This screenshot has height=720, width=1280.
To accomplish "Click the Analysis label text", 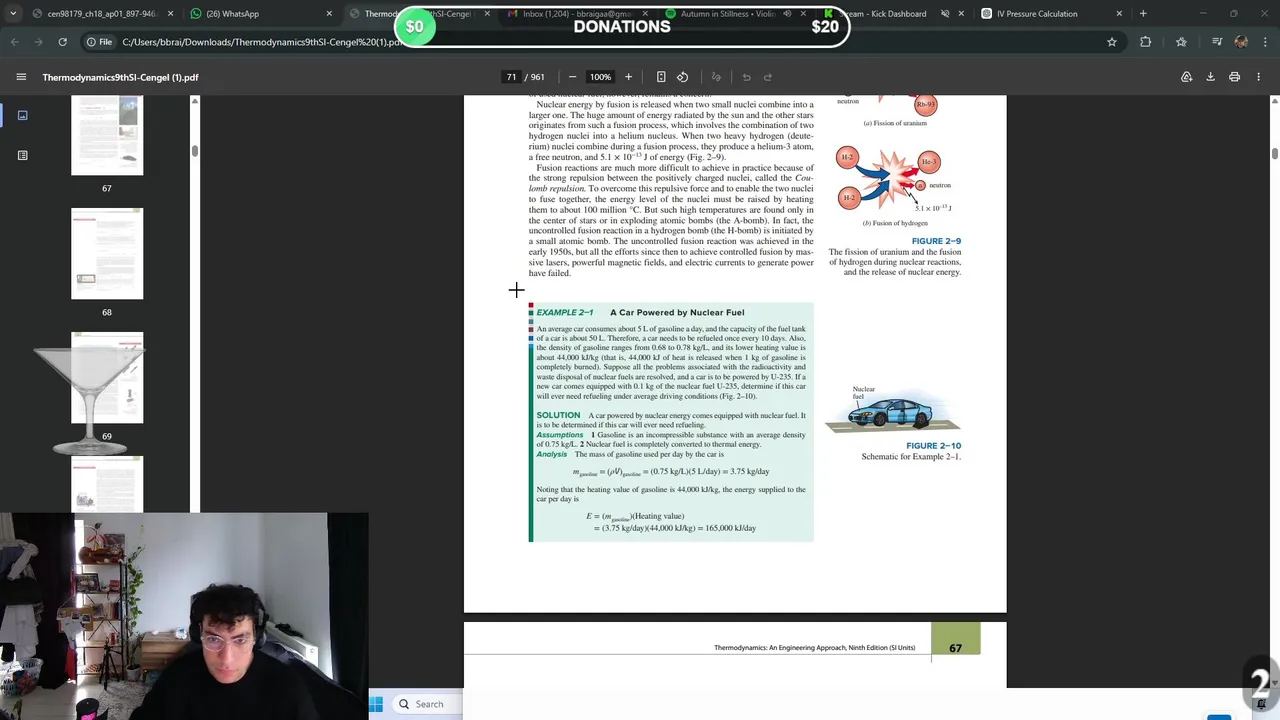I will (552, 454).
